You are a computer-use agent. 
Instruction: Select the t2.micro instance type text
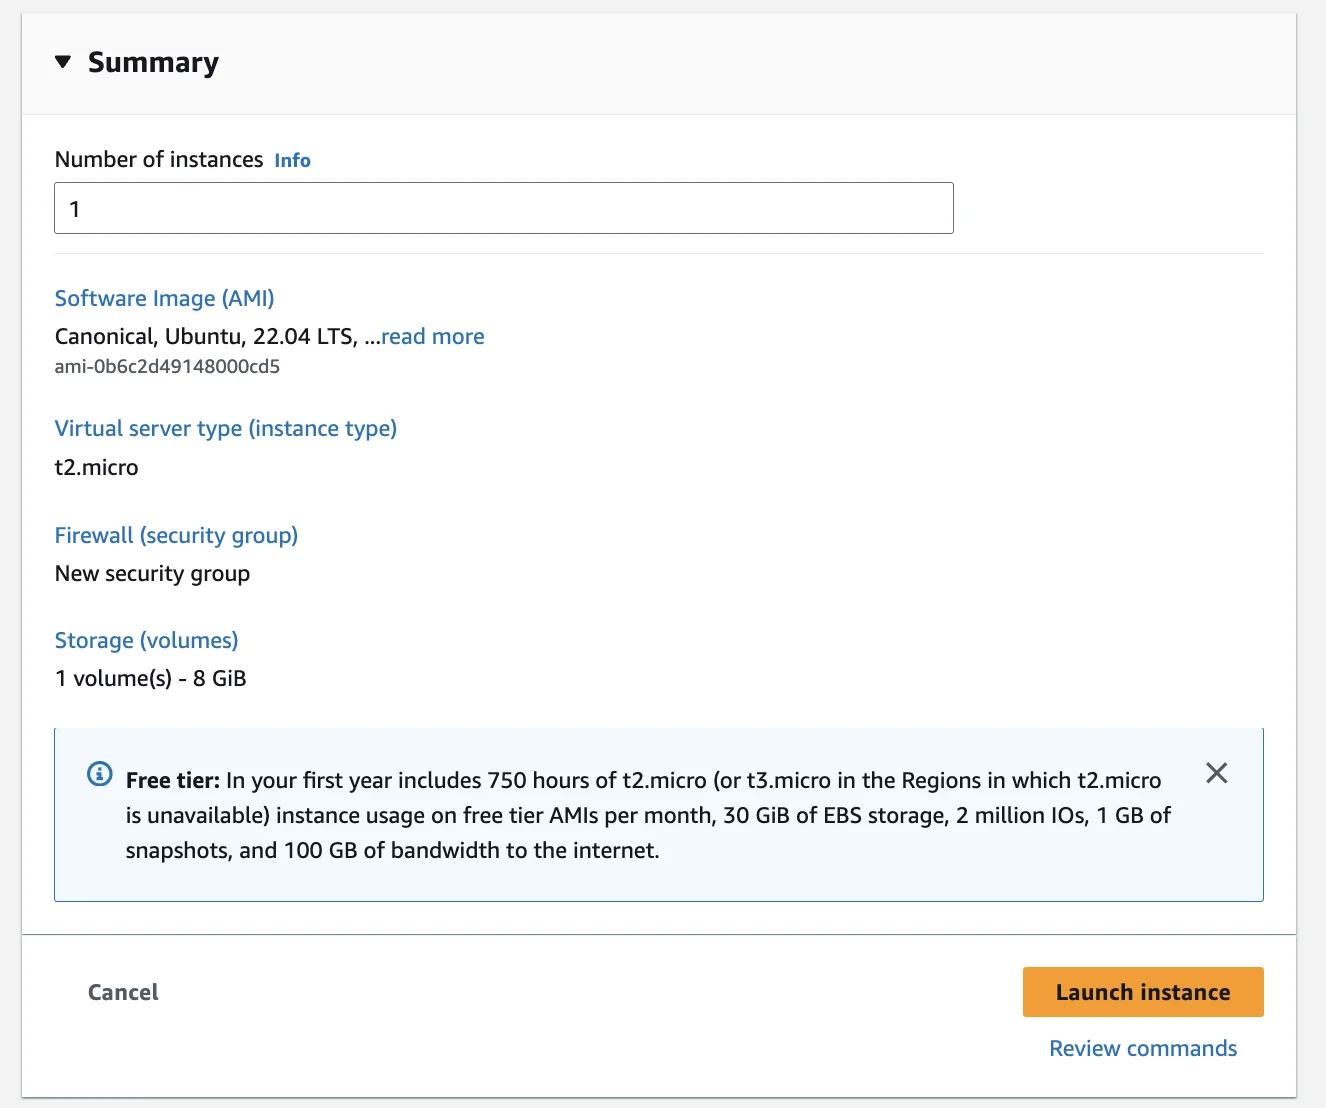pos(96,467)
